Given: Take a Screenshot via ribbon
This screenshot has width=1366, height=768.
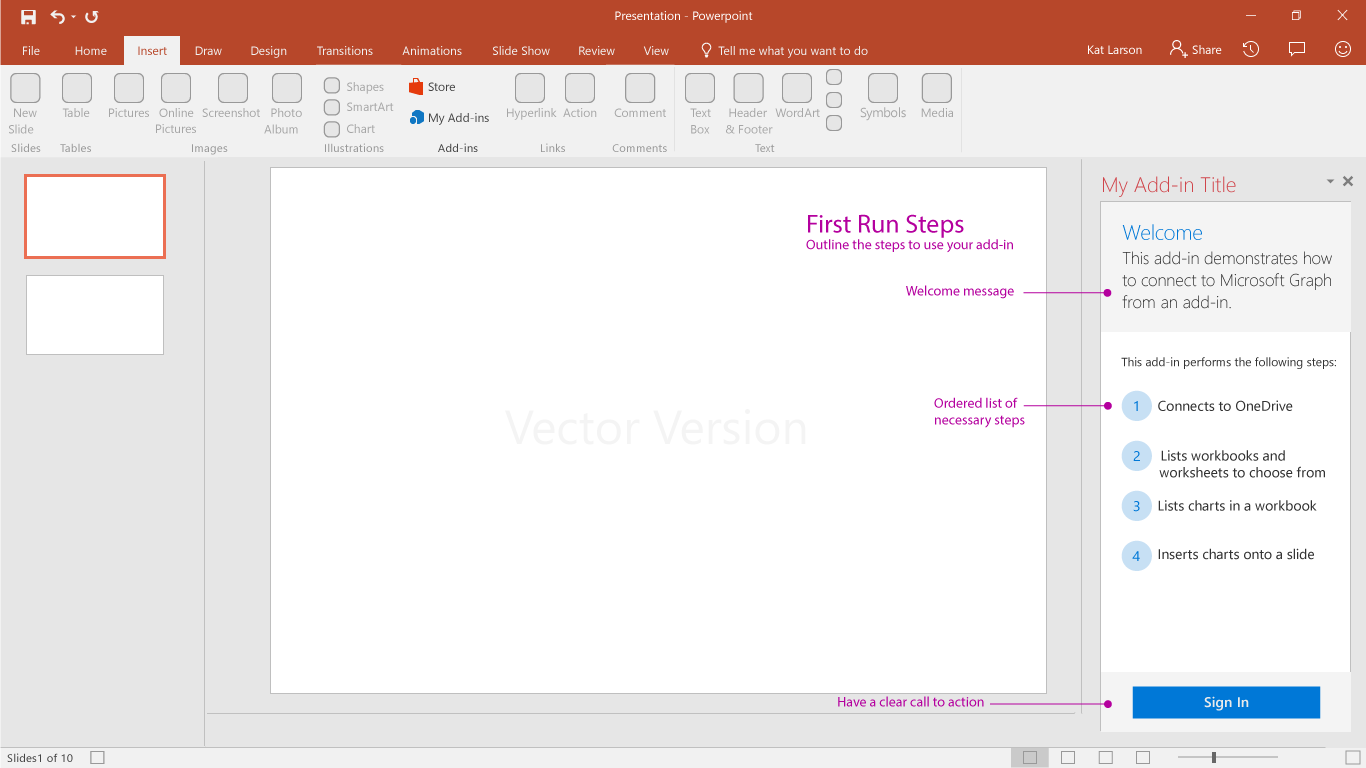Looking at the screenshot, I should click(232, 96).
